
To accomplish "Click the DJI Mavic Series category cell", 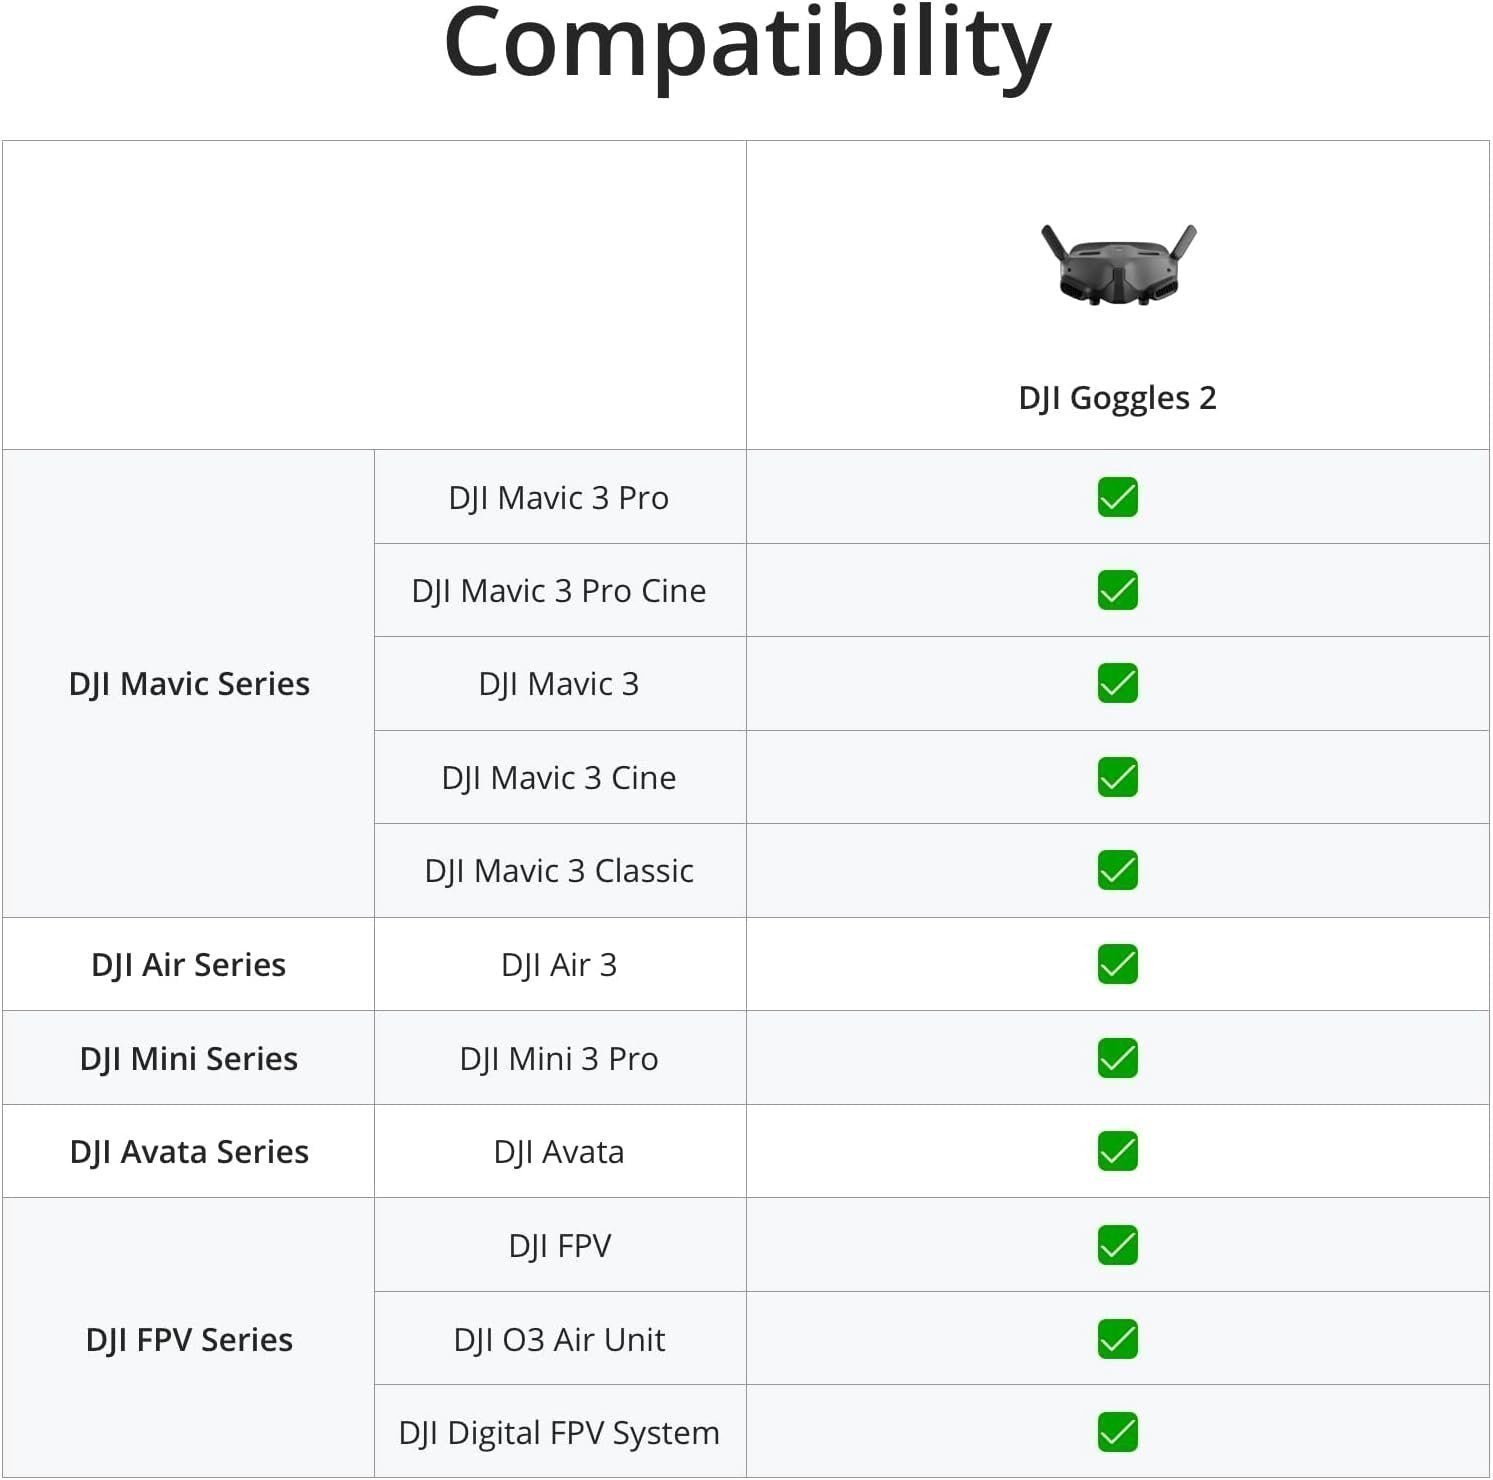I will [189, 684].
